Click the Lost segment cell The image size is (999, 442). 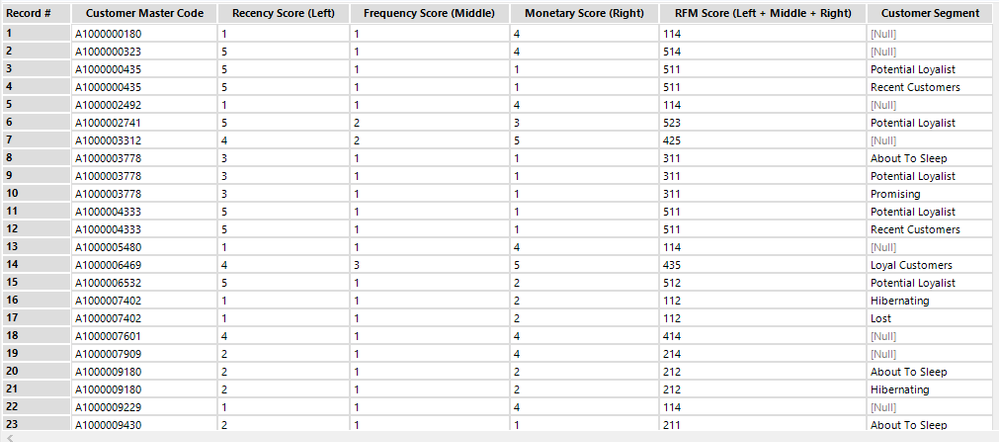click(880, 318)
